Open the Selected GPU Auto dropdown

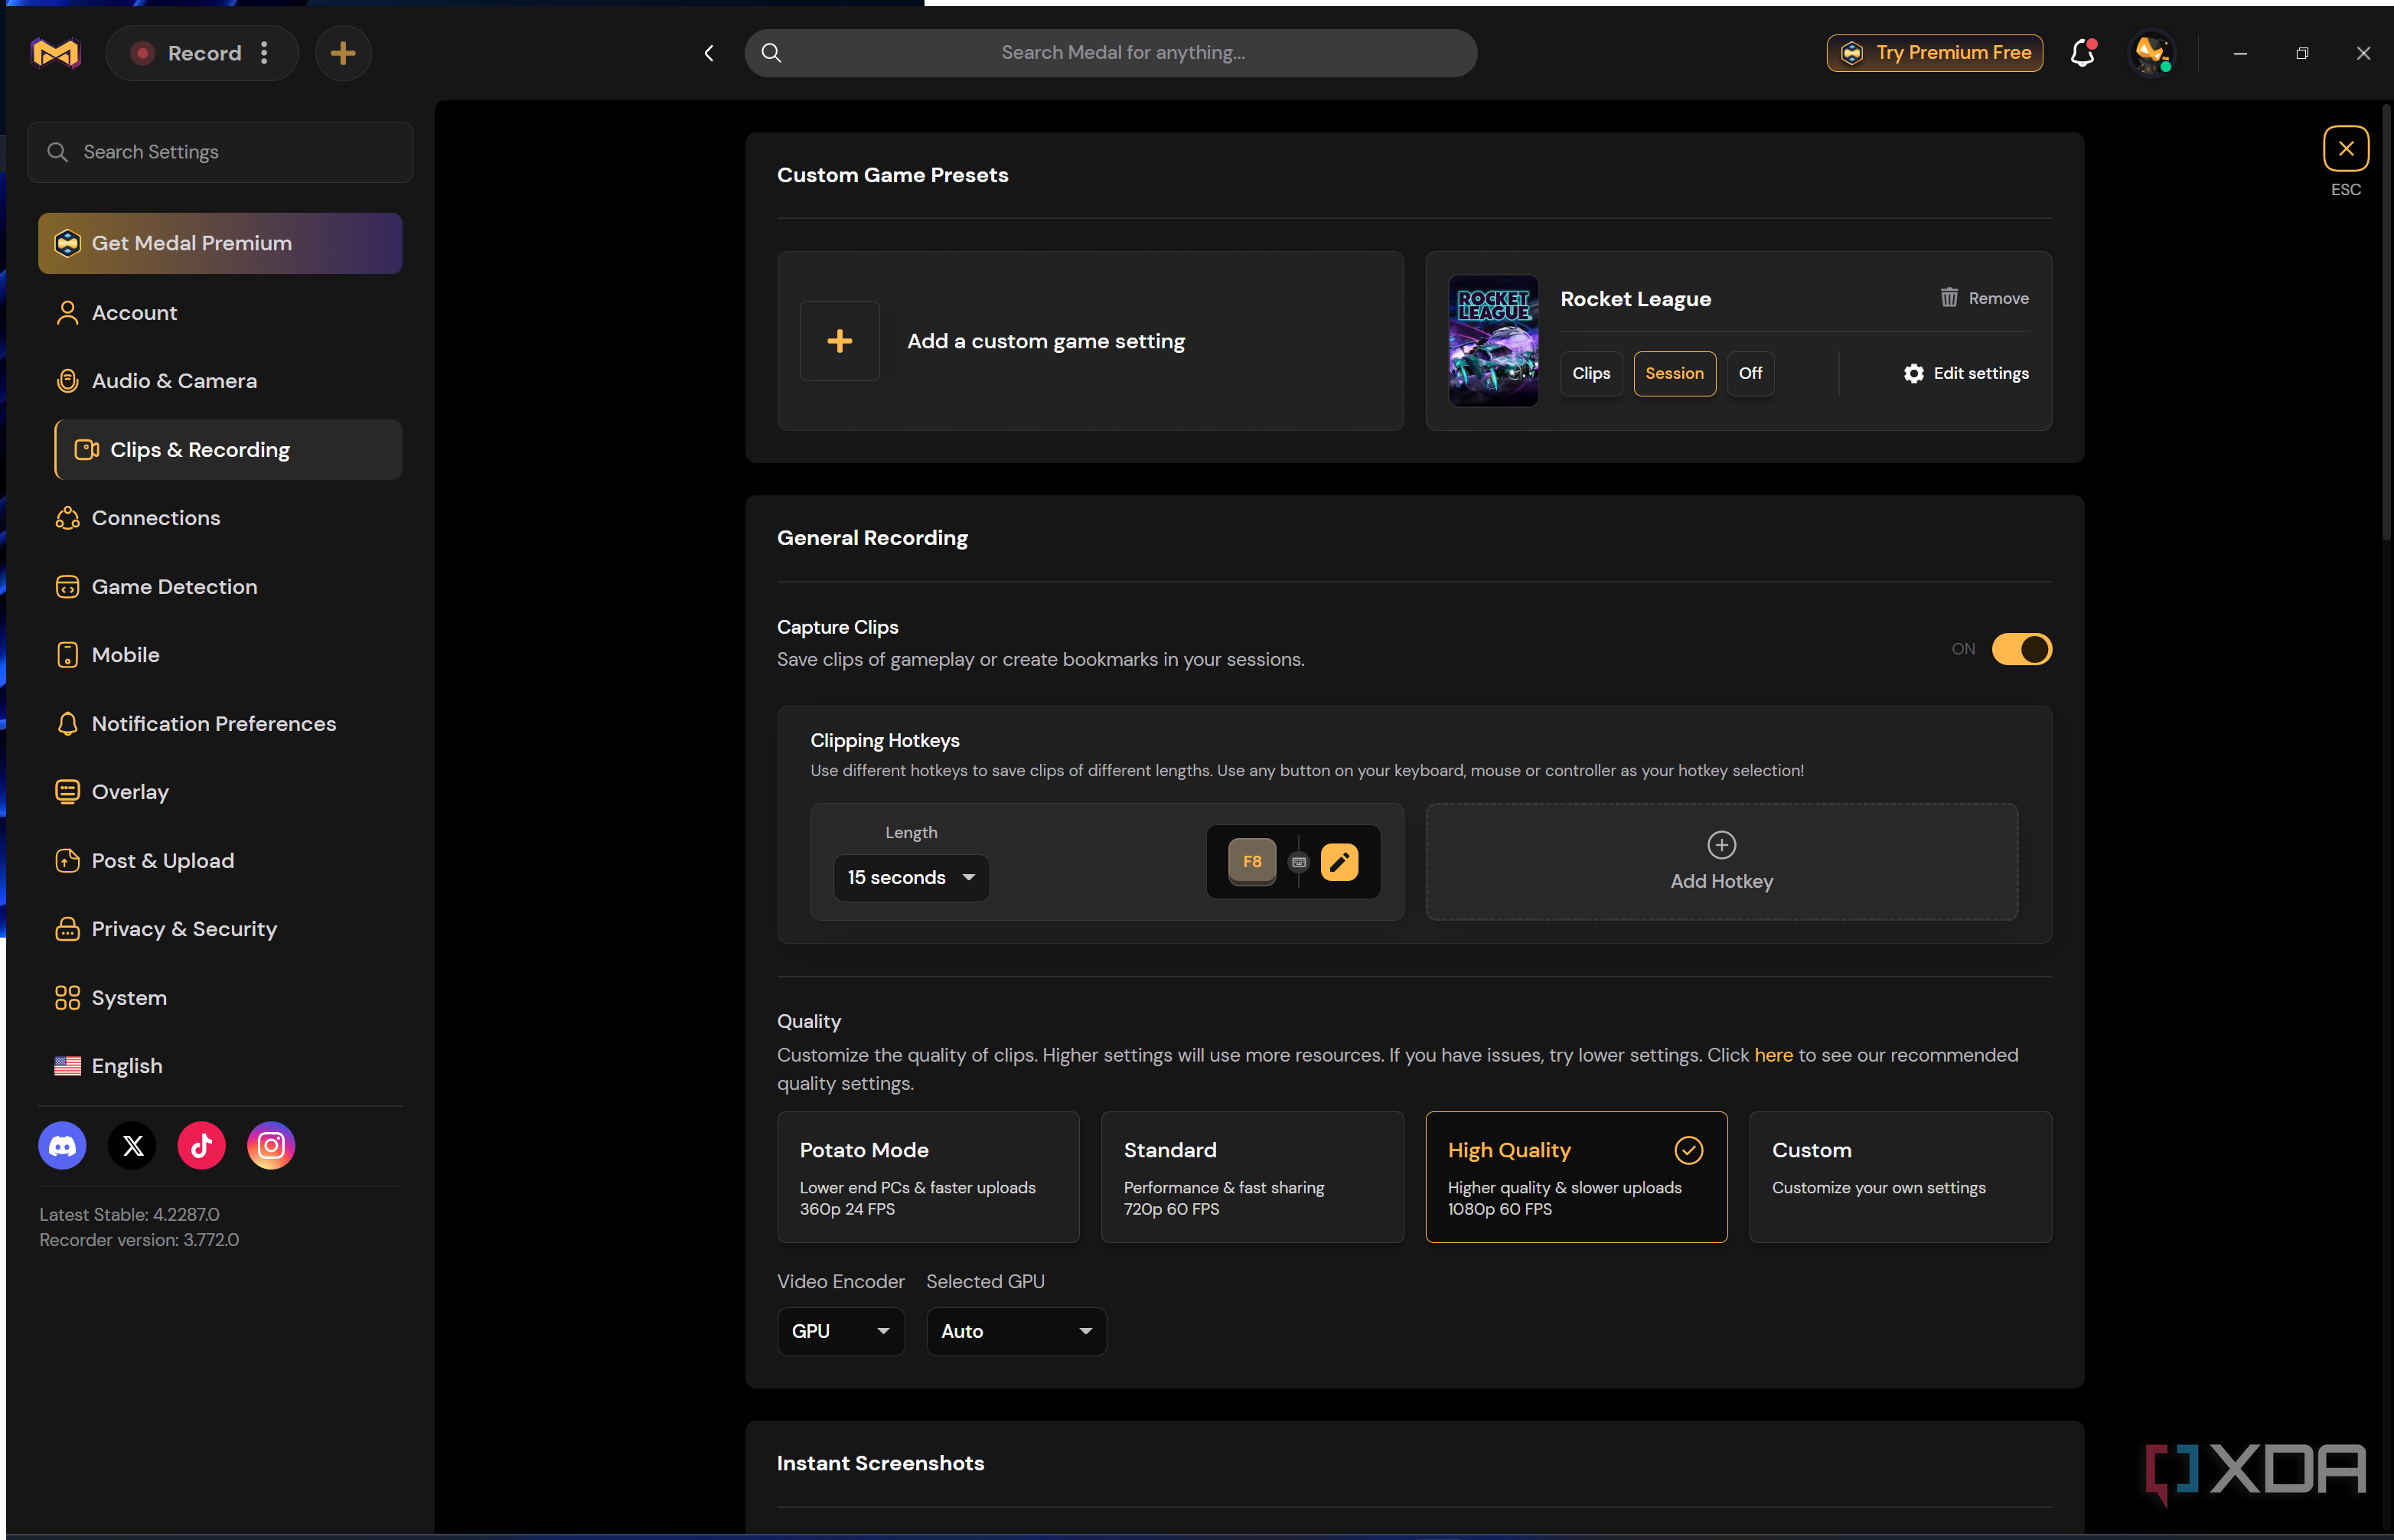point(1017,1332)
